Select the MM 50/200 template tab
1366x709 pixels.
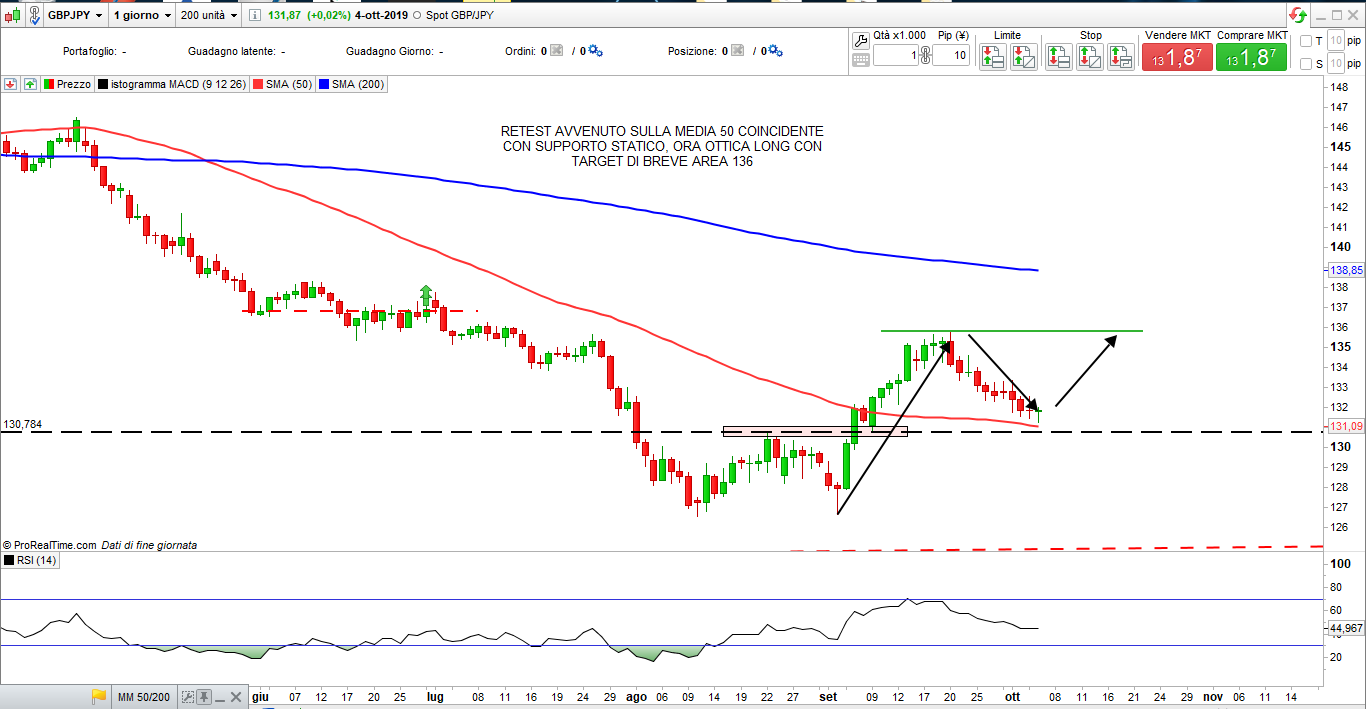[143, 696]
